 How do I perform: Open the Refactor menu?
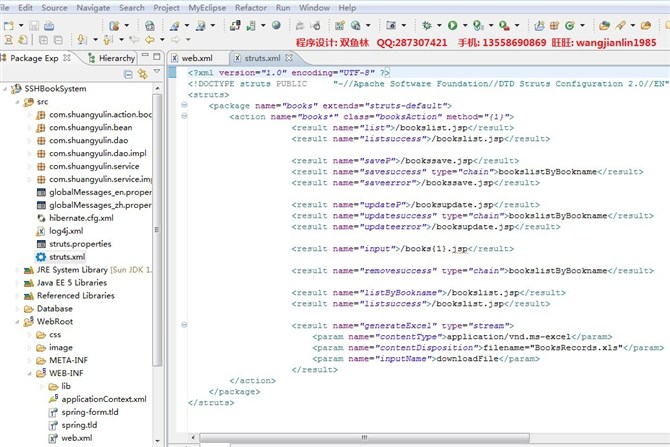251,8
